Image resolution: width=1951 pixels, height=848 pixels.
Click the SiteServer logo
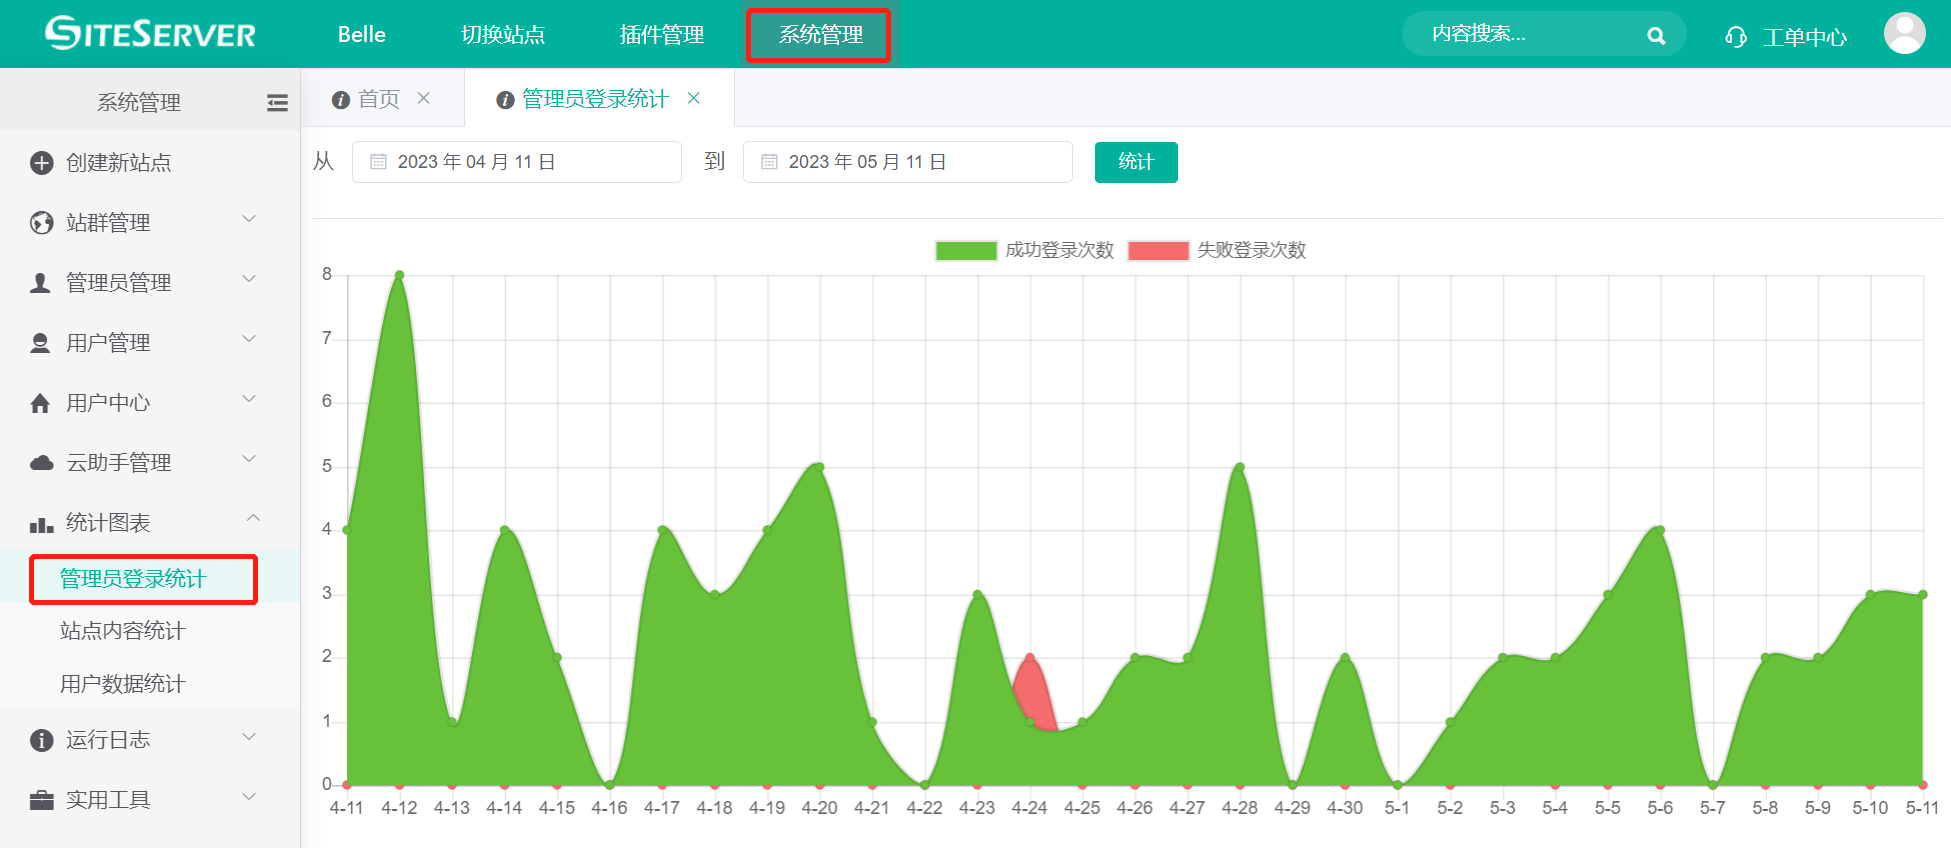coord(151,34)
